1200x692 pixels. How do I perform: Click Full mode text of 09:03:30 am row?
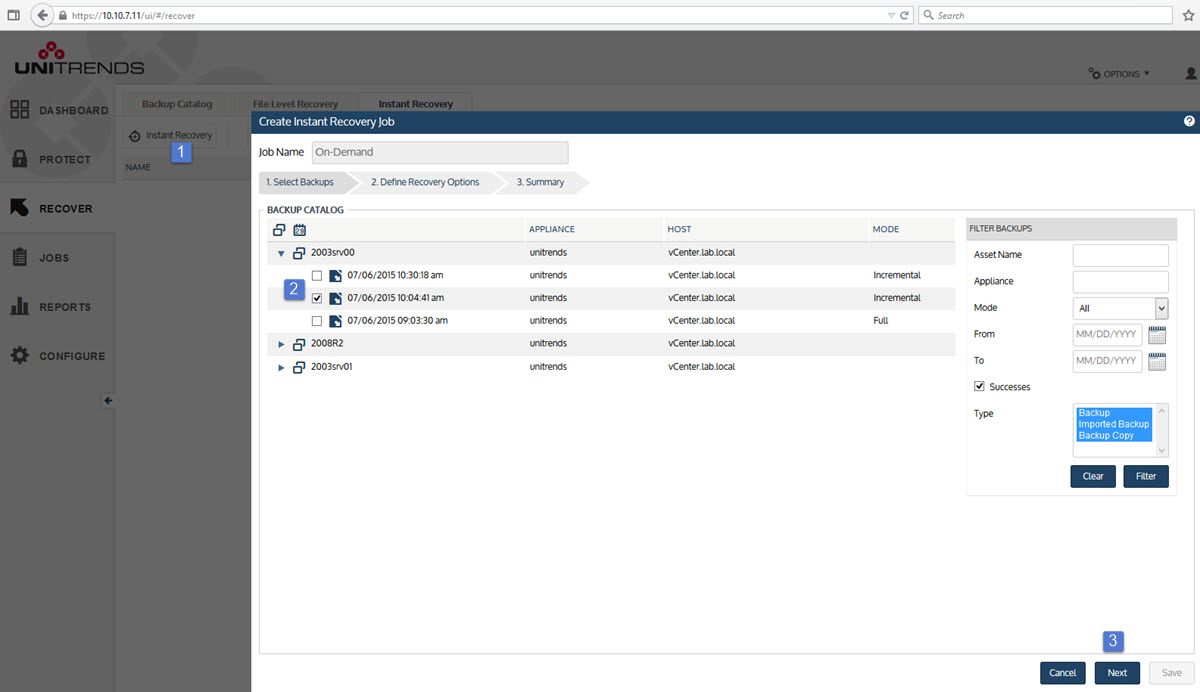[x=880, y=321]
